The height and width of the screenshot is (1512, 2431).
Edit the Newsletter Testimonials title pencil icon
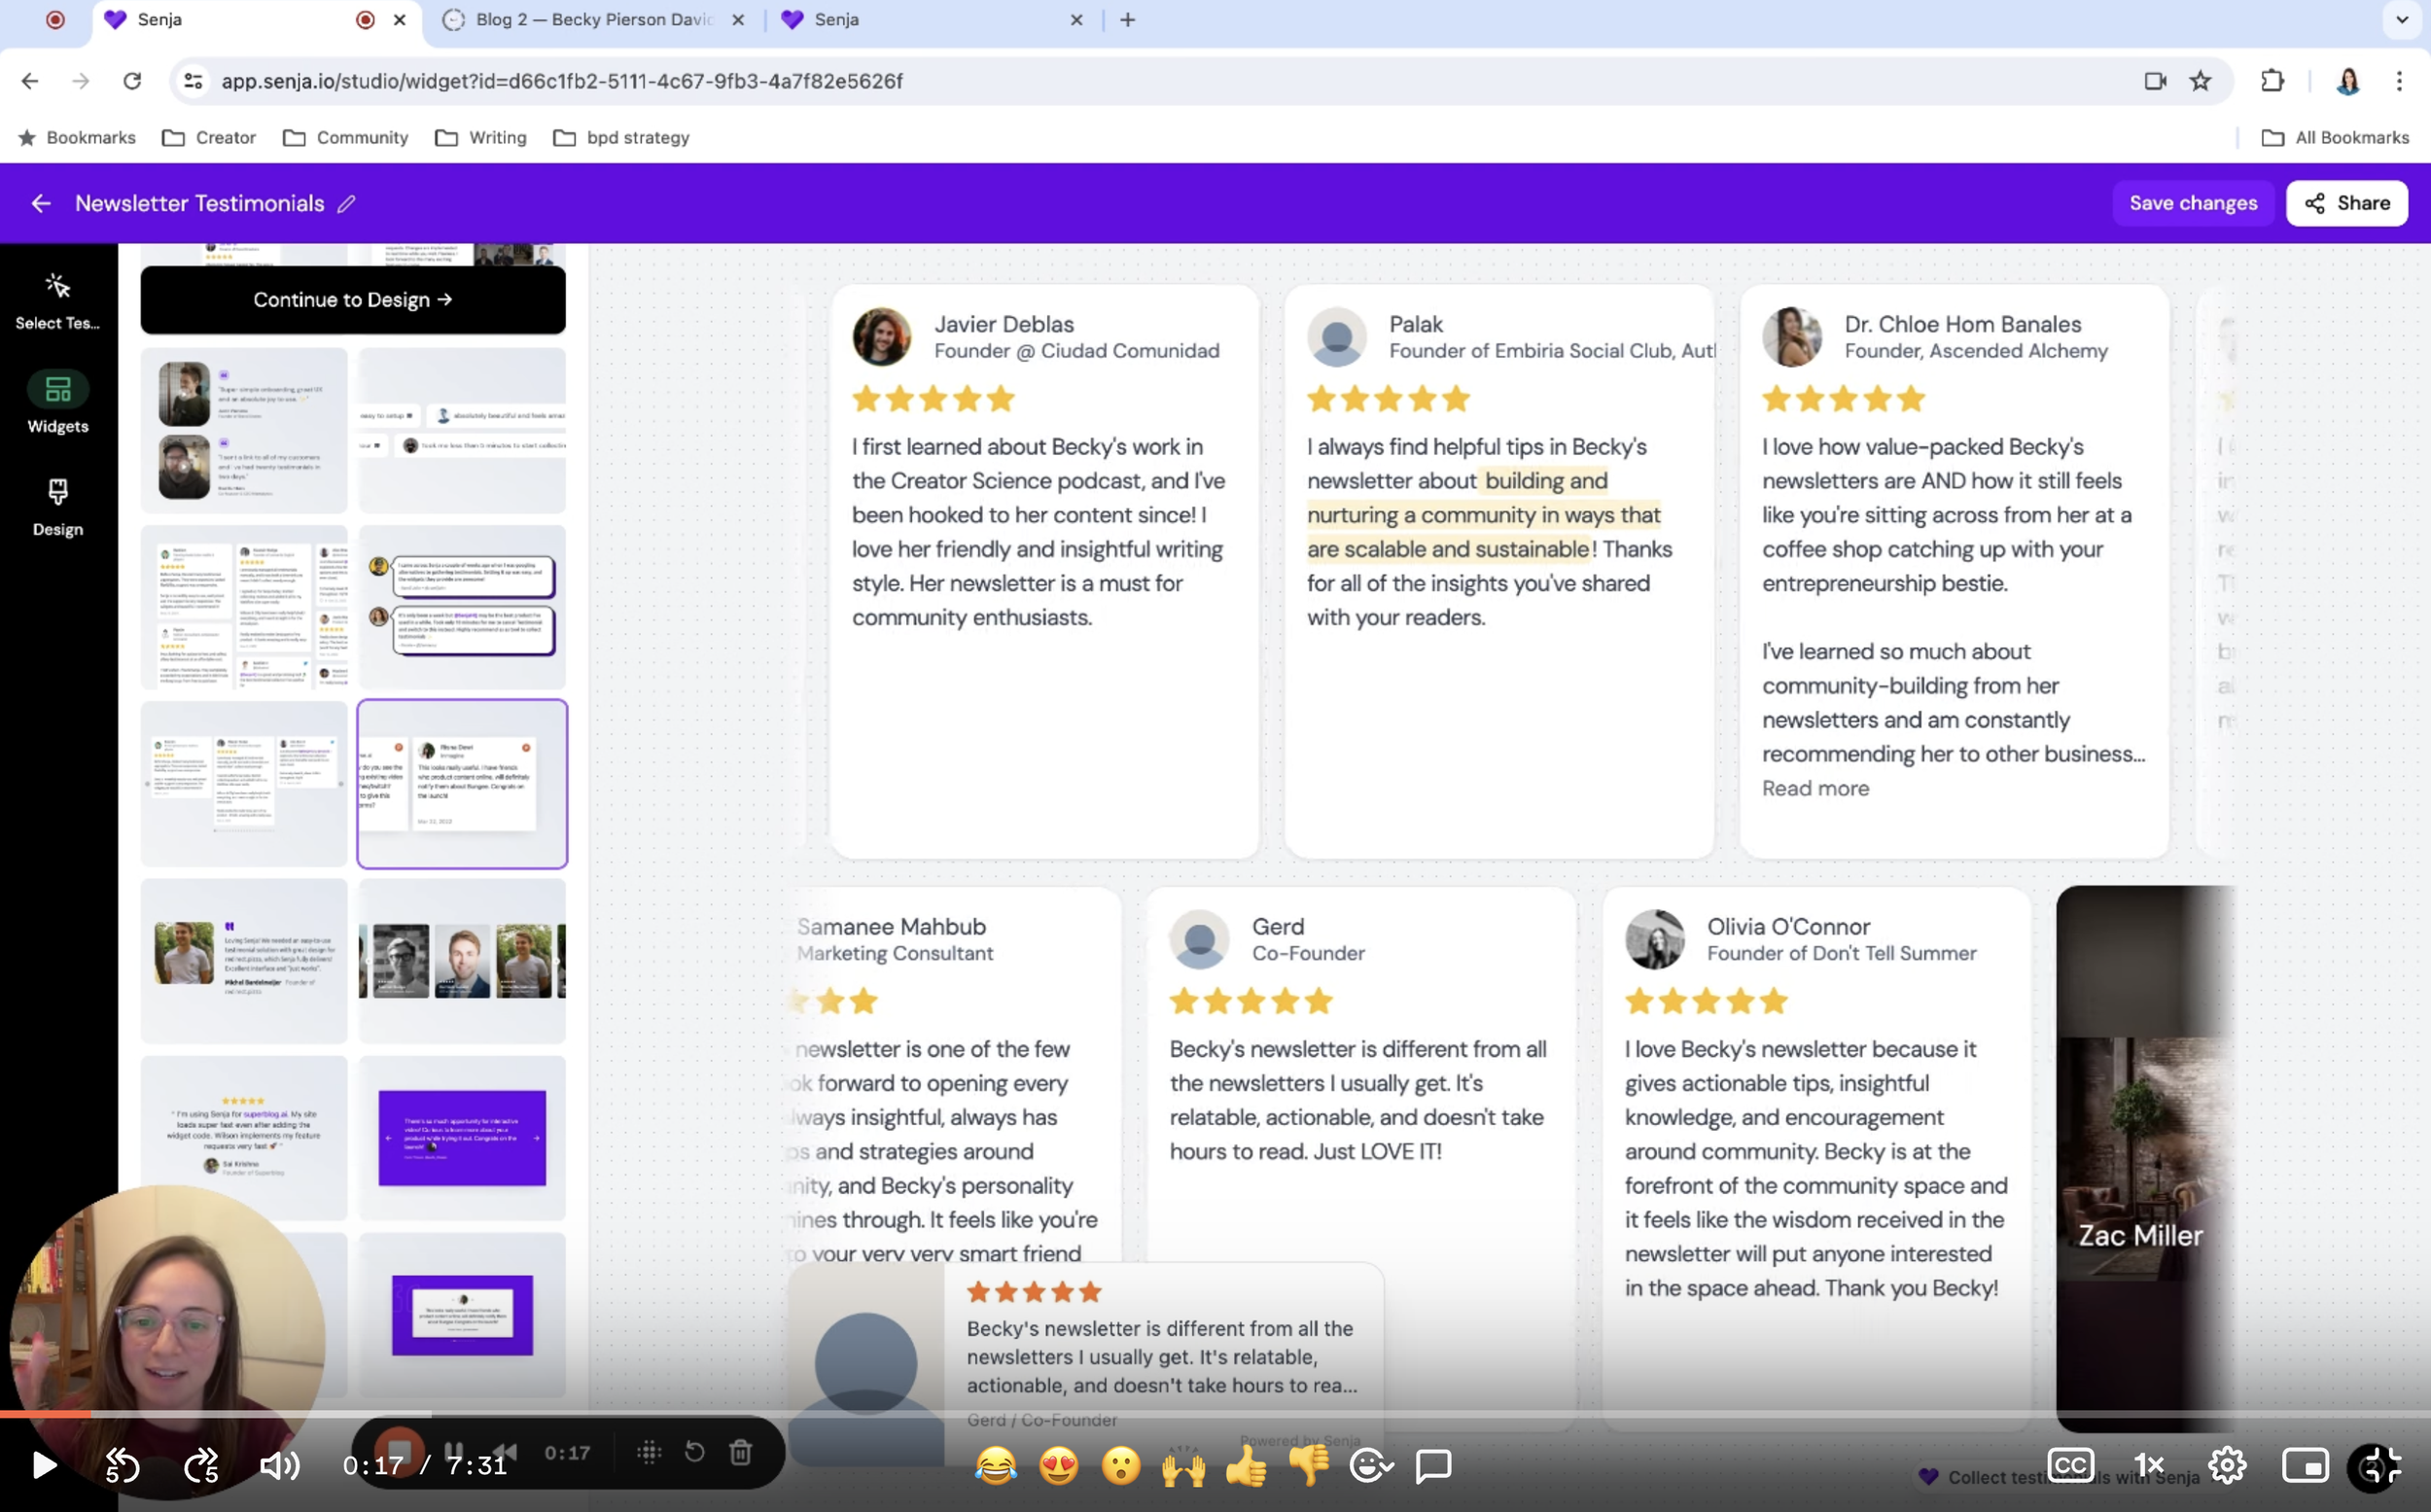(346, 204)
